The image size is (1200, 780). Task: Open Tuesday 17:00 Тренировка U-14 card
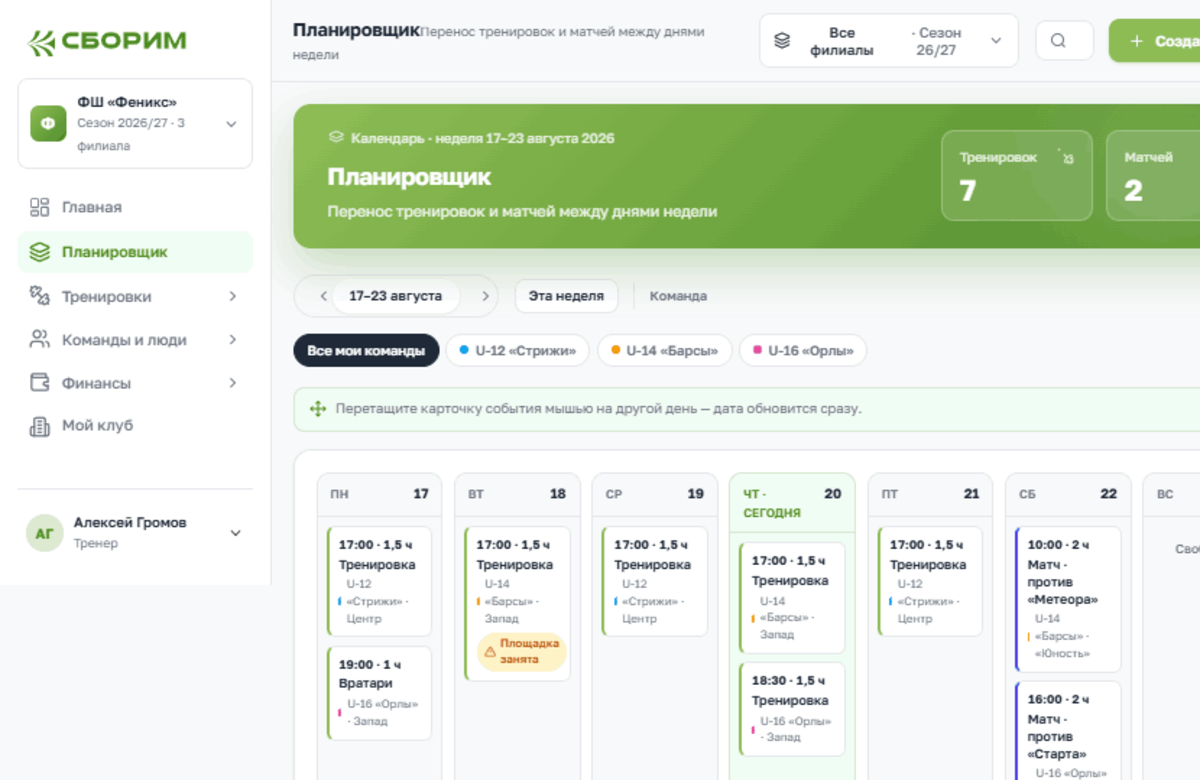coord(517,604)
